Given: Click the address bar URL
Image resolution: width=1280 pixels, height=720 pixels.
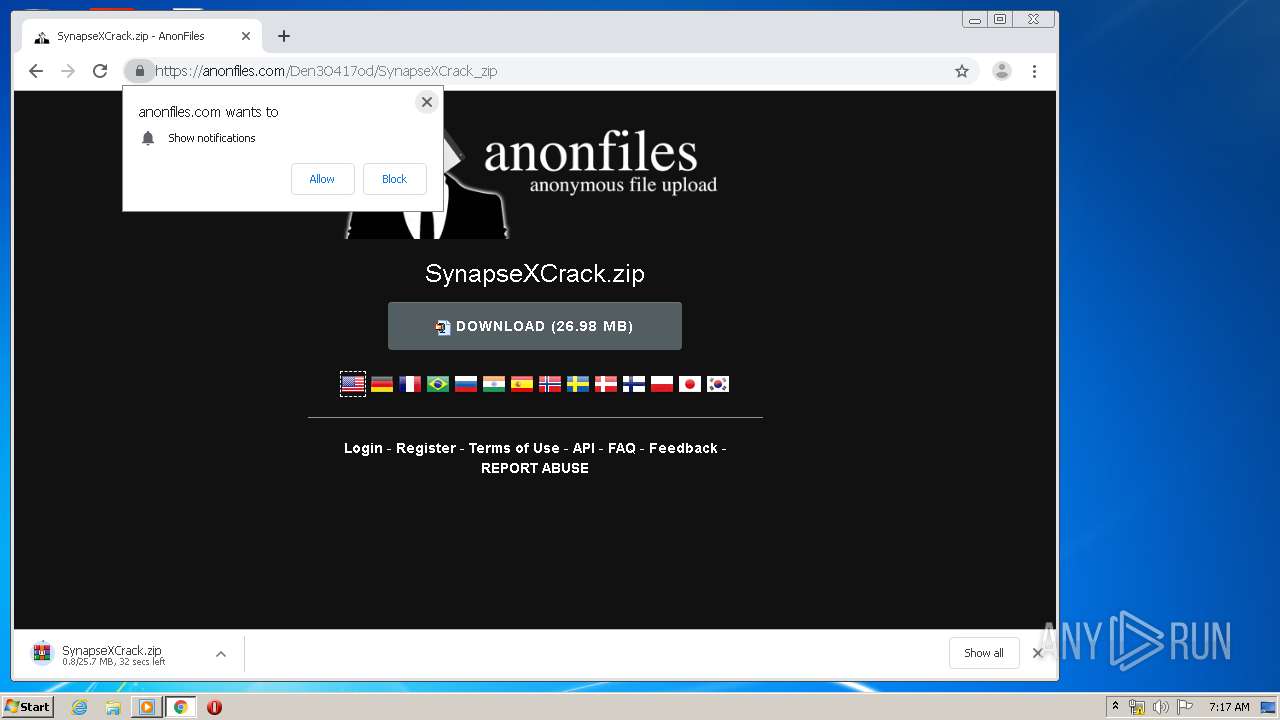Looking at the screenshot, I should [x=326, y=71].
